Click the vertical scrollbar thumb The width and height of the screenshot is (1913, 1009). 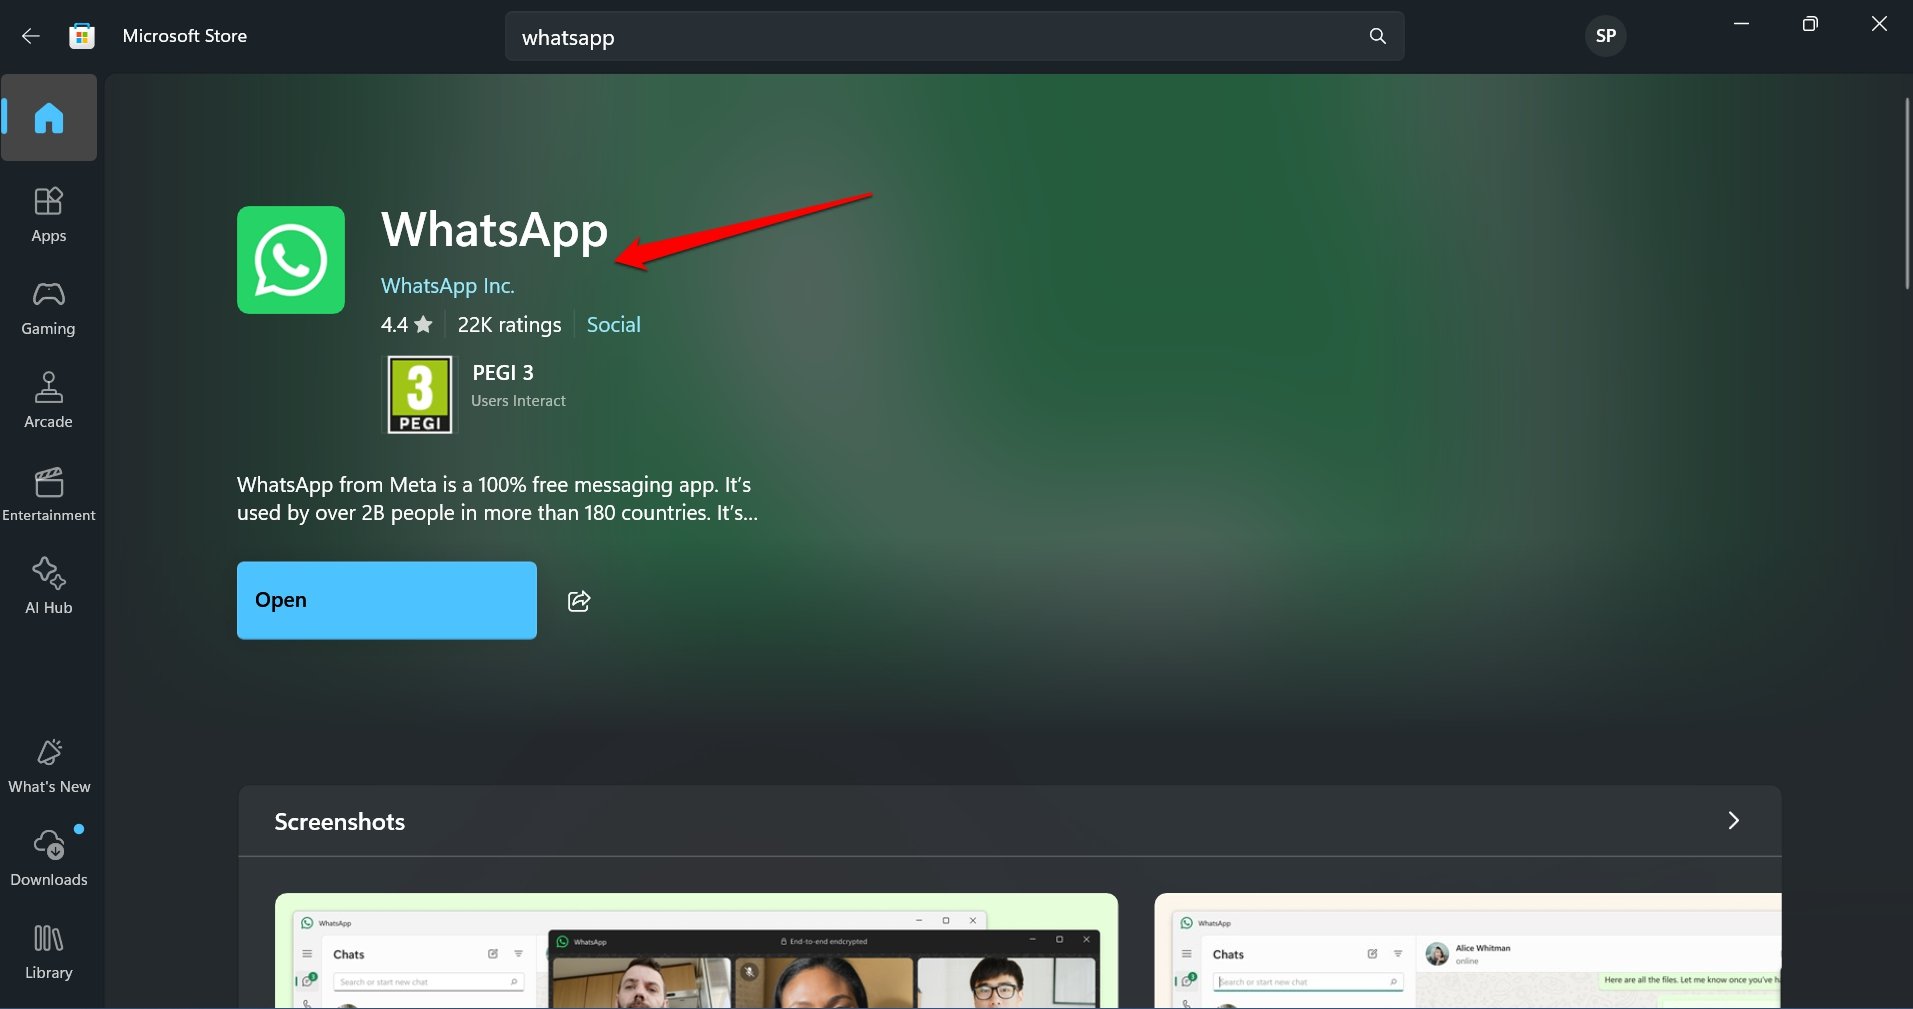pos(1906,194)
